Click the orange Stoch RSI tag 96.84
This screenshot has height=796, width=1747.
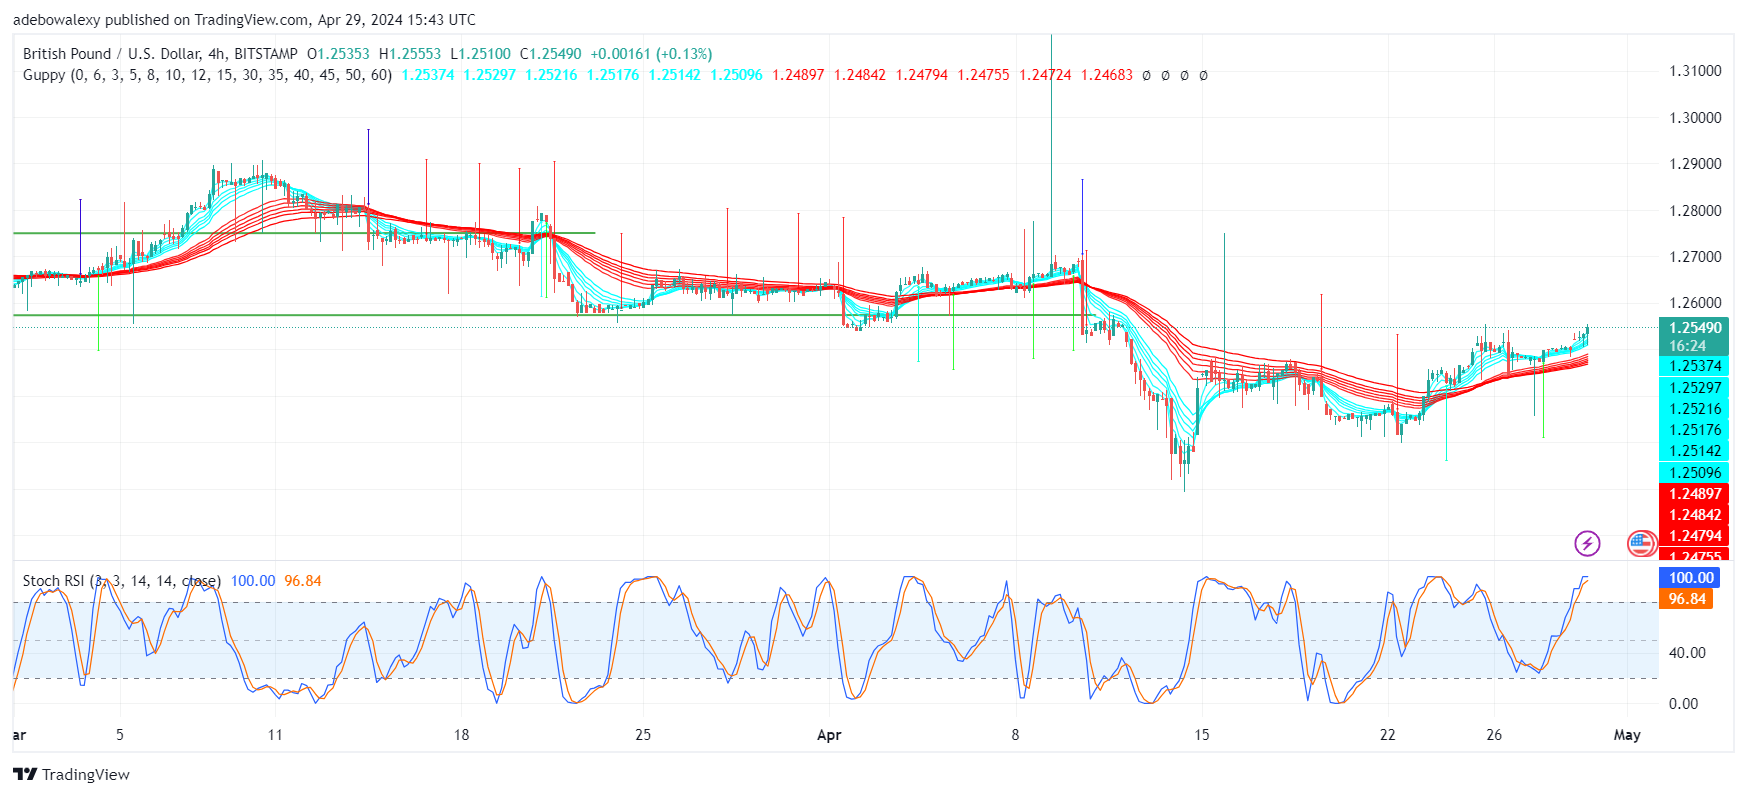pyautogui.click(x=1686, y=598)
